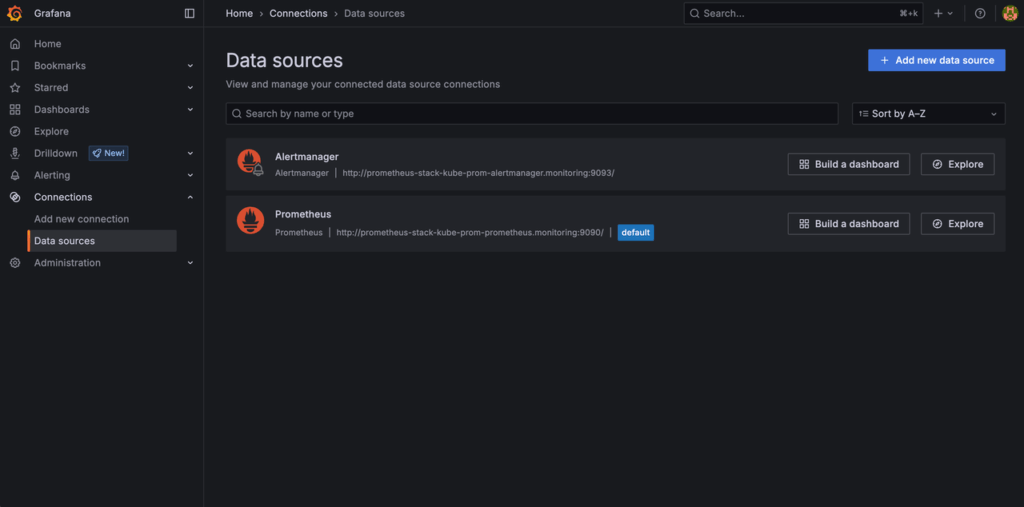This screenshot has height=507, width=1024.
Task: Open the Alertmanager data source name
Action: coord(307,157)
